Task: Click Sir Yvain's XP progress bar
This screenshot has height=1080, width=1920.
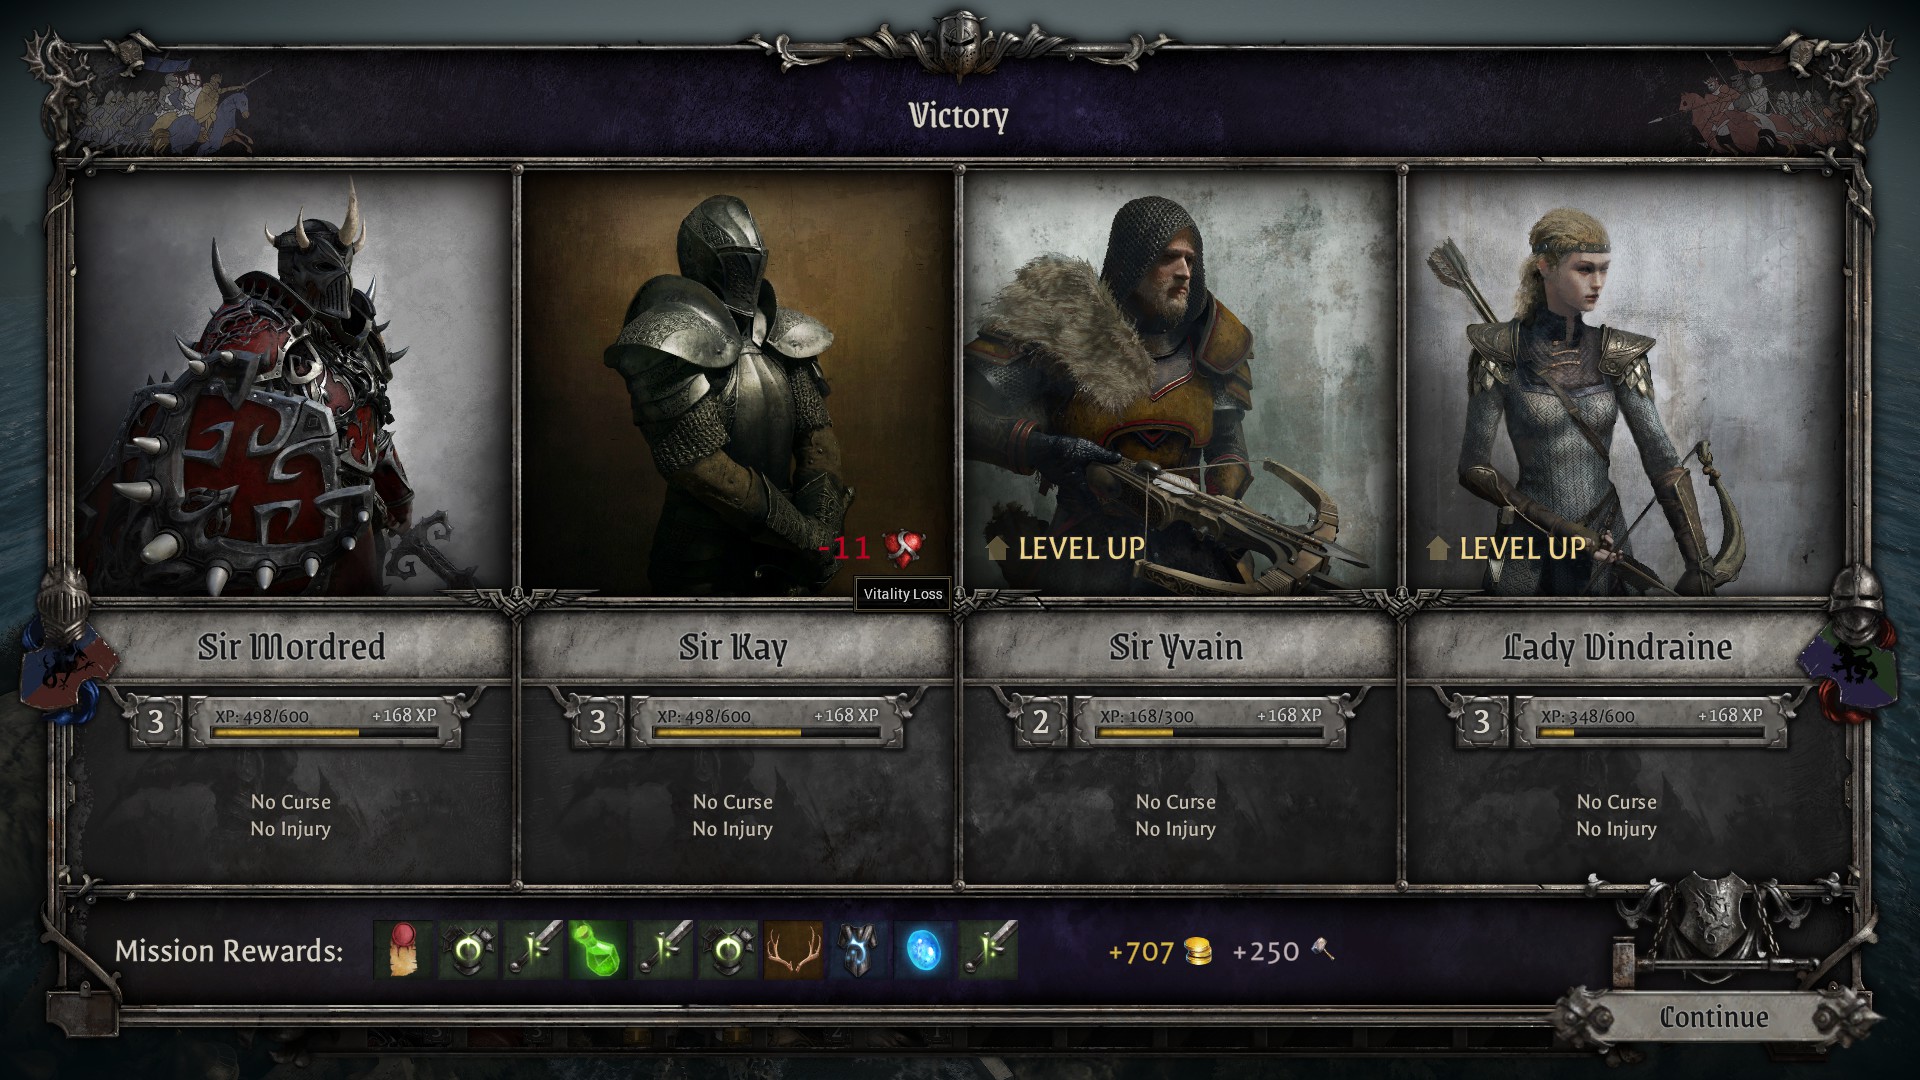Action: (1209, 733)
